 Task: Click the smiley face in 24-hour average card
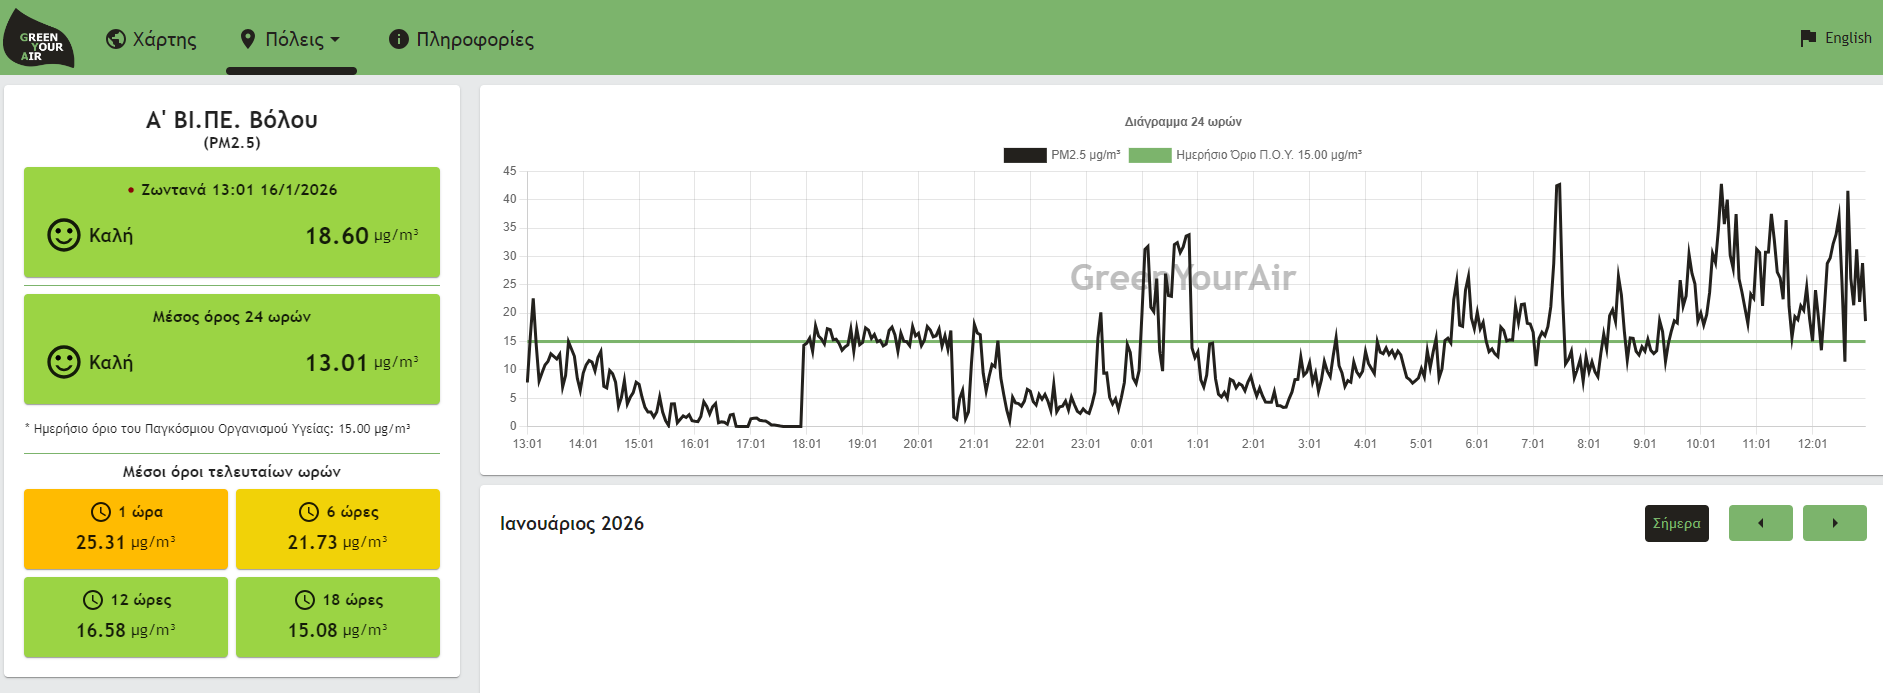click(64, 362)
